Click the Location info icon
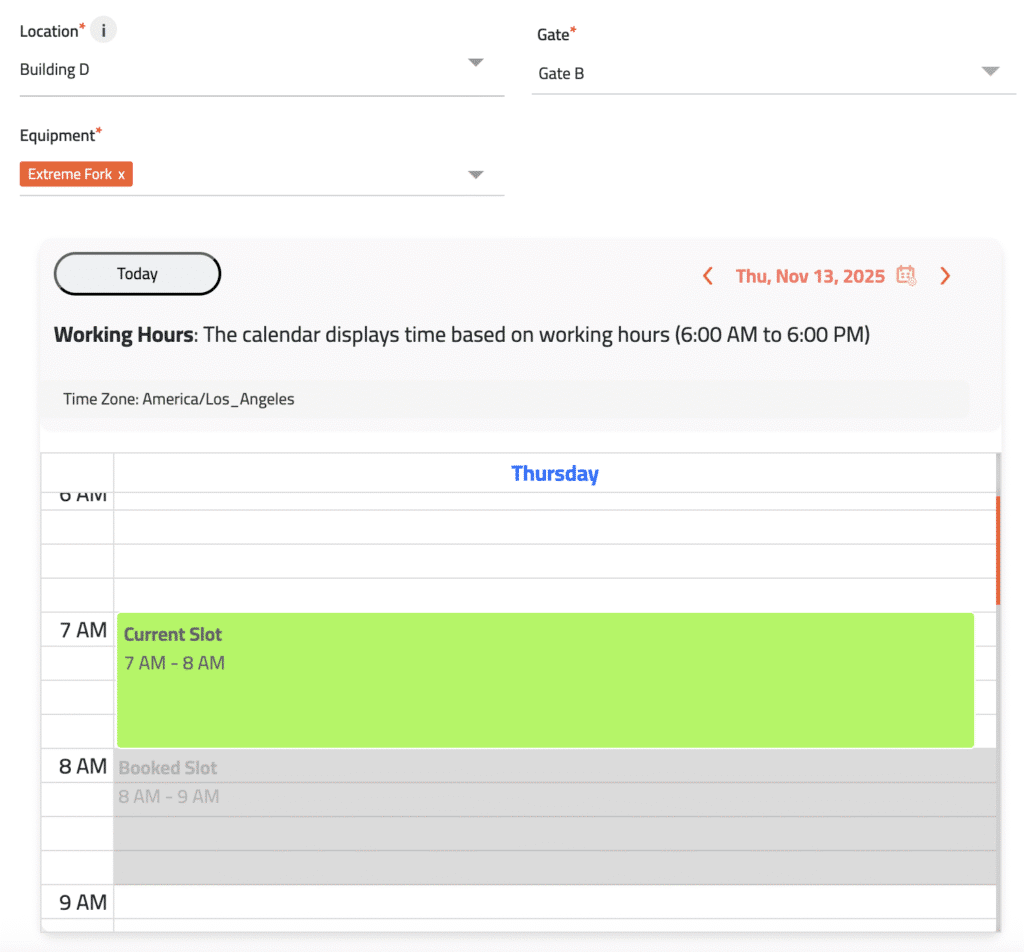The image size is (1024, 952). coord(103,30)
